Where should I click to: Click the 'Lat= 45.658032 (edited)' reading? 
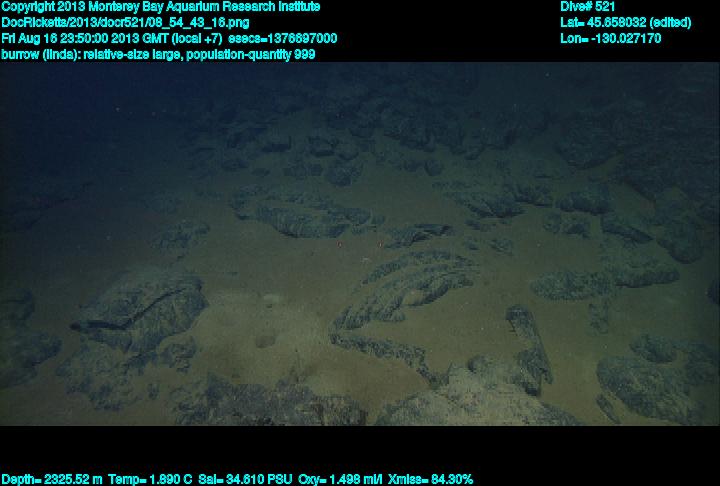click(625, 23)
